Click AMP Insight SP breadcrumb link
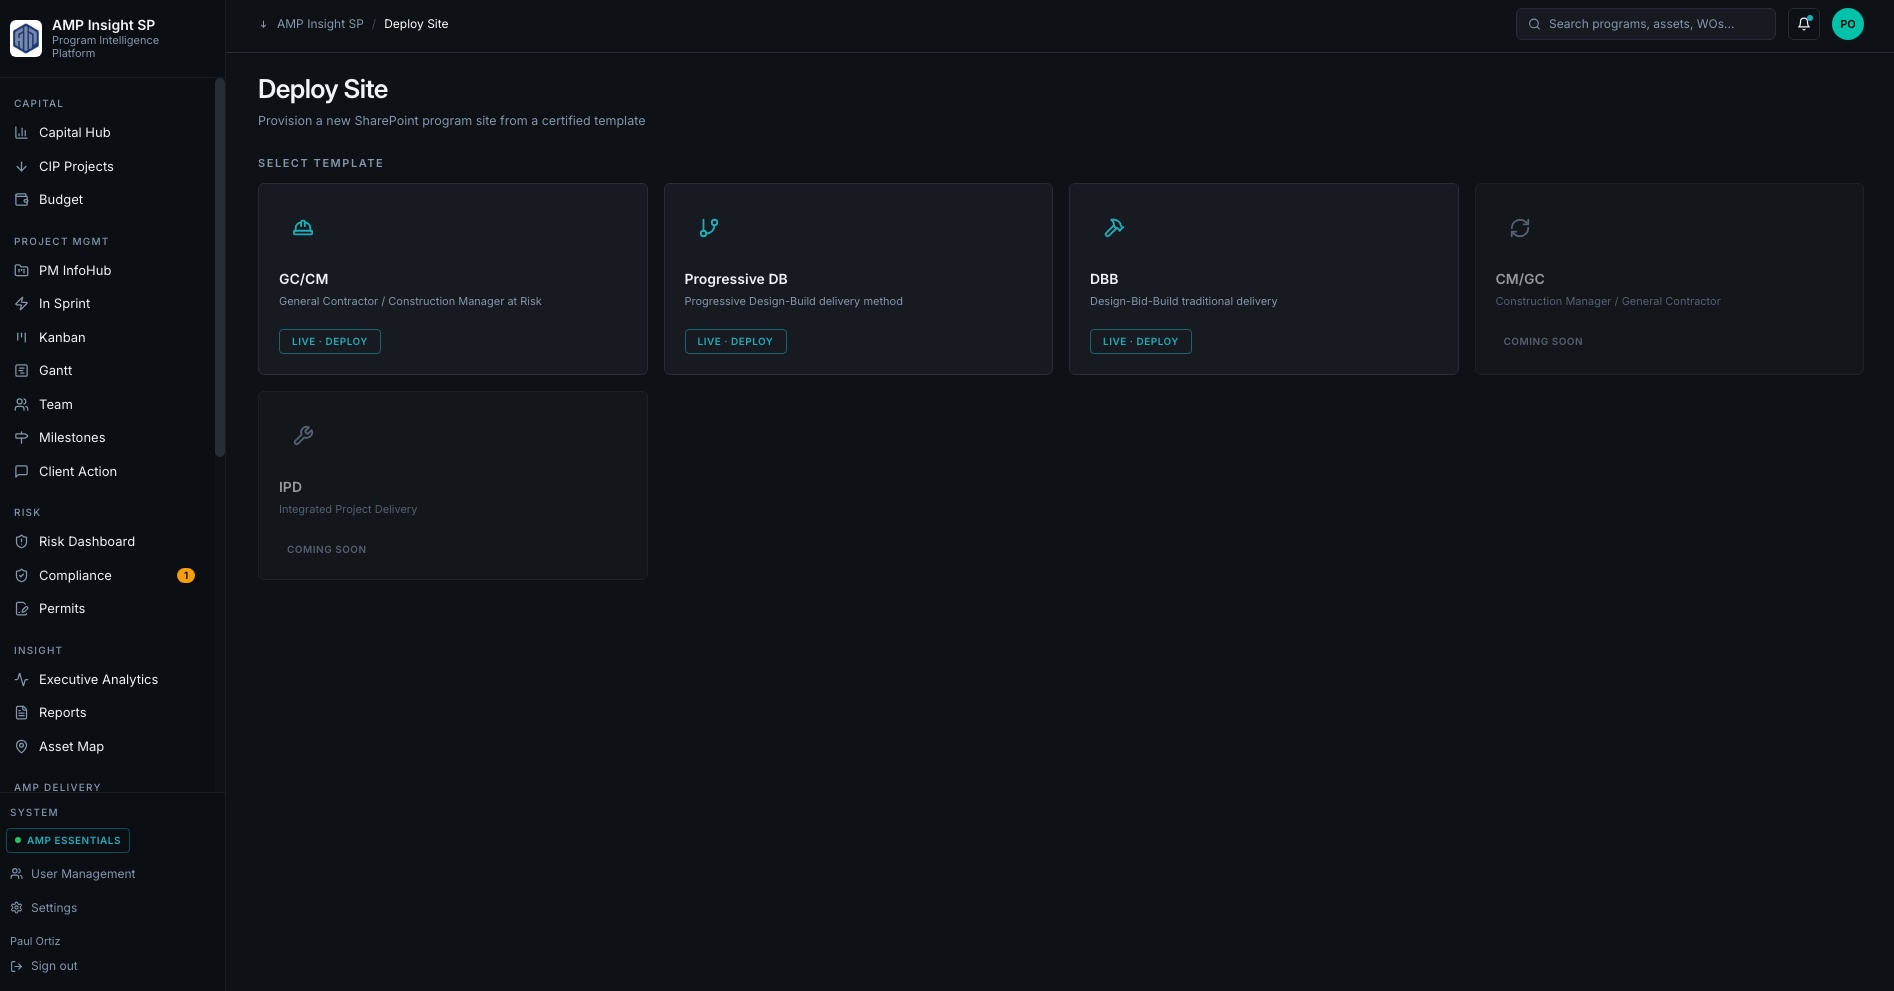 [x=320, y=24]
